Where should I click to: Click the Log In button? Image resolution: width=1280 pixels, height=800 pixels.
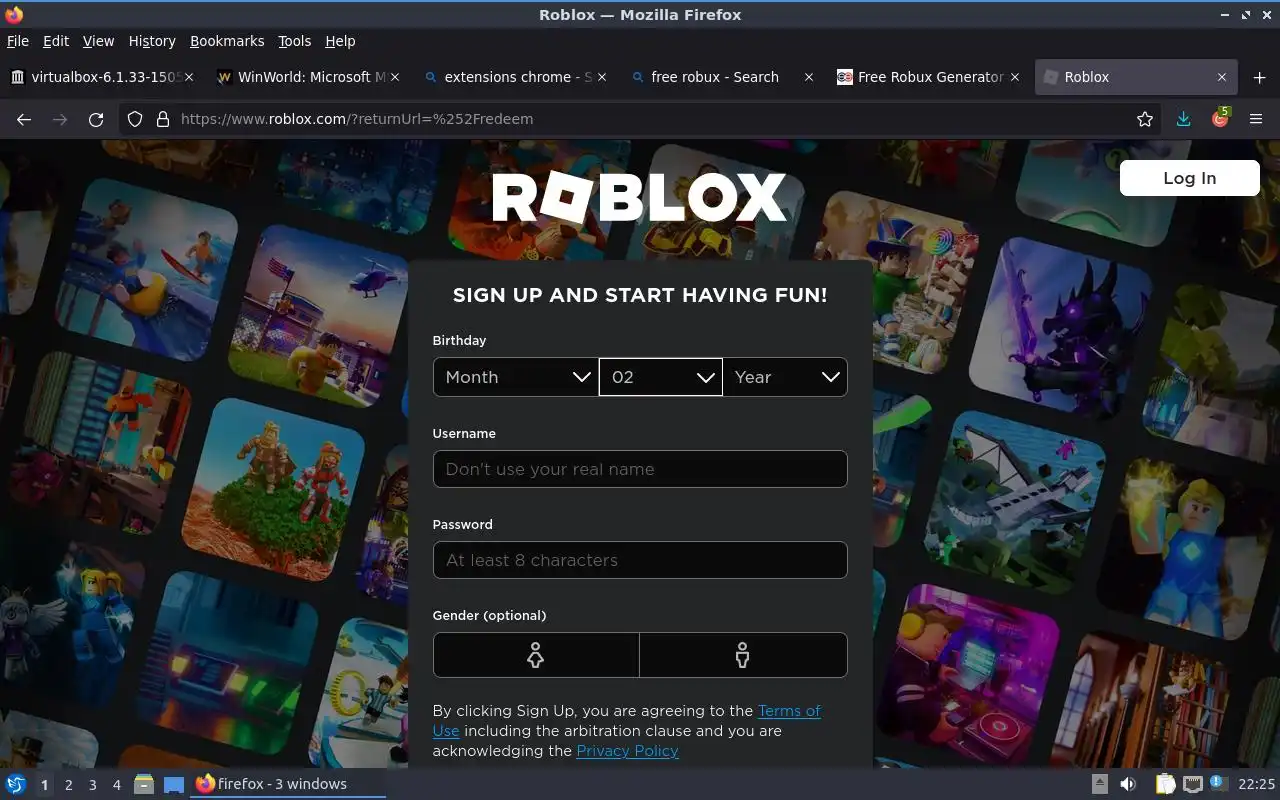[1189, 178]
